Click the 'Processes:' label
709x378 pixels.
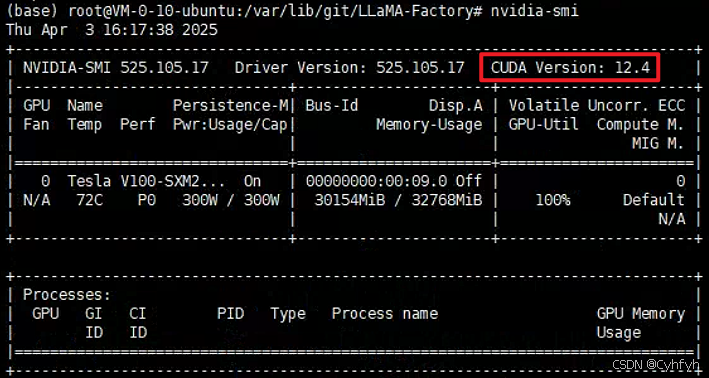67,295
